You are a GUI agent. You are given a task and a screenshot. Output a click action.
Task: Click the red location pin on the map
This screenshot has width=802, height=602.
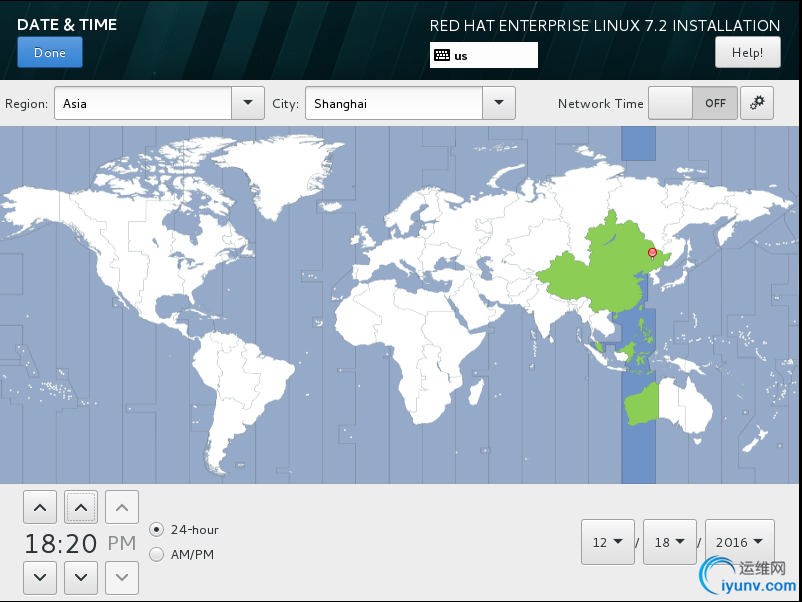pos(652,253)
